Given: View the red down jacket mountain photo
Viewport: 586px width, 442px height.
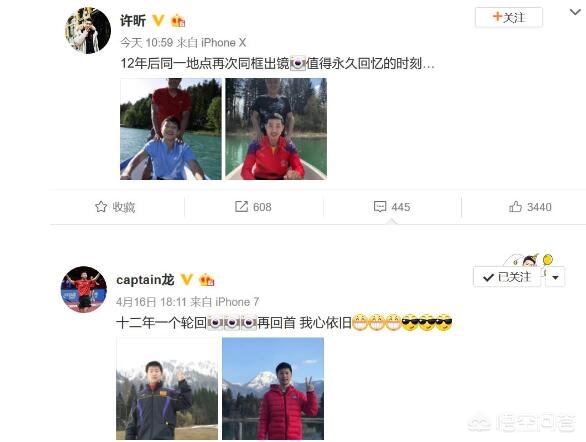Looking at the screenshot, I should [273, 389].
